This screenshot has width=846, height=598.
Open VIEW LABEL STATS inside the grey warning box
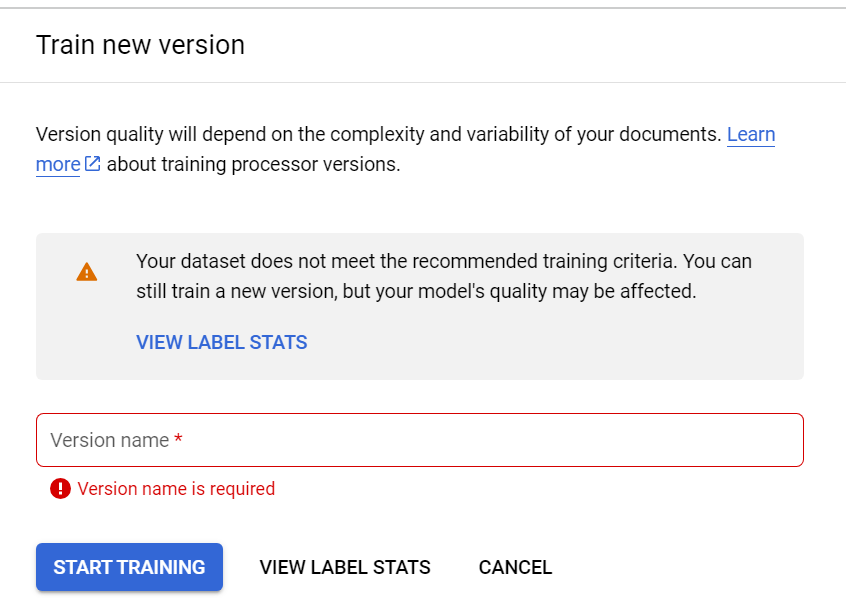(221, 342)
